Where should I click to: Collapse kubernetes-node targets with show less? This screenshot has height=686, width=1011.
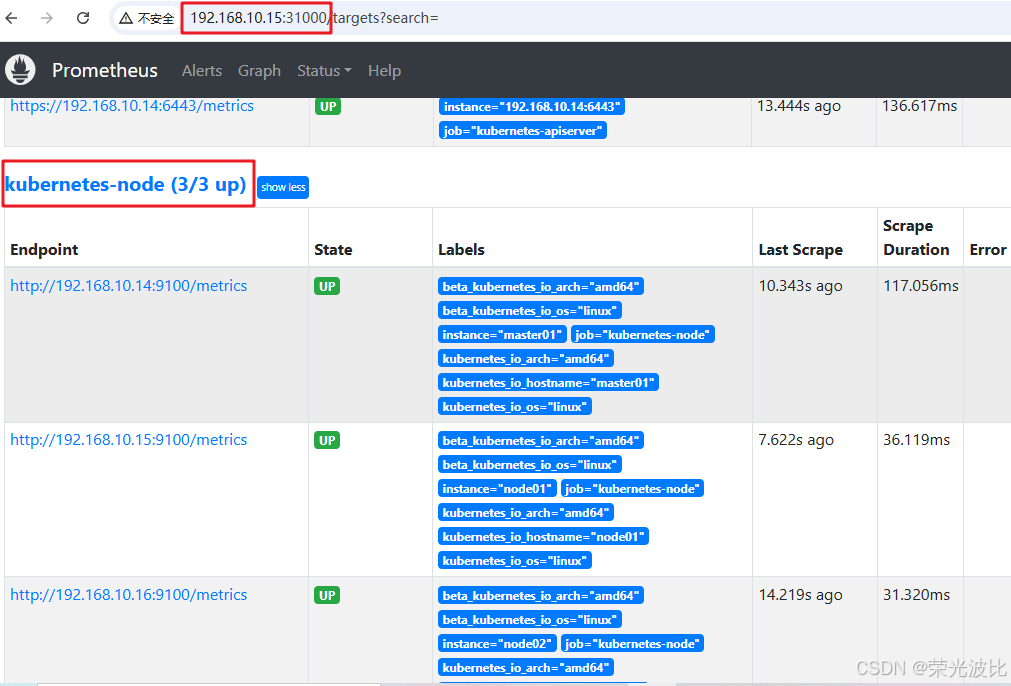(x=283, y=187)
